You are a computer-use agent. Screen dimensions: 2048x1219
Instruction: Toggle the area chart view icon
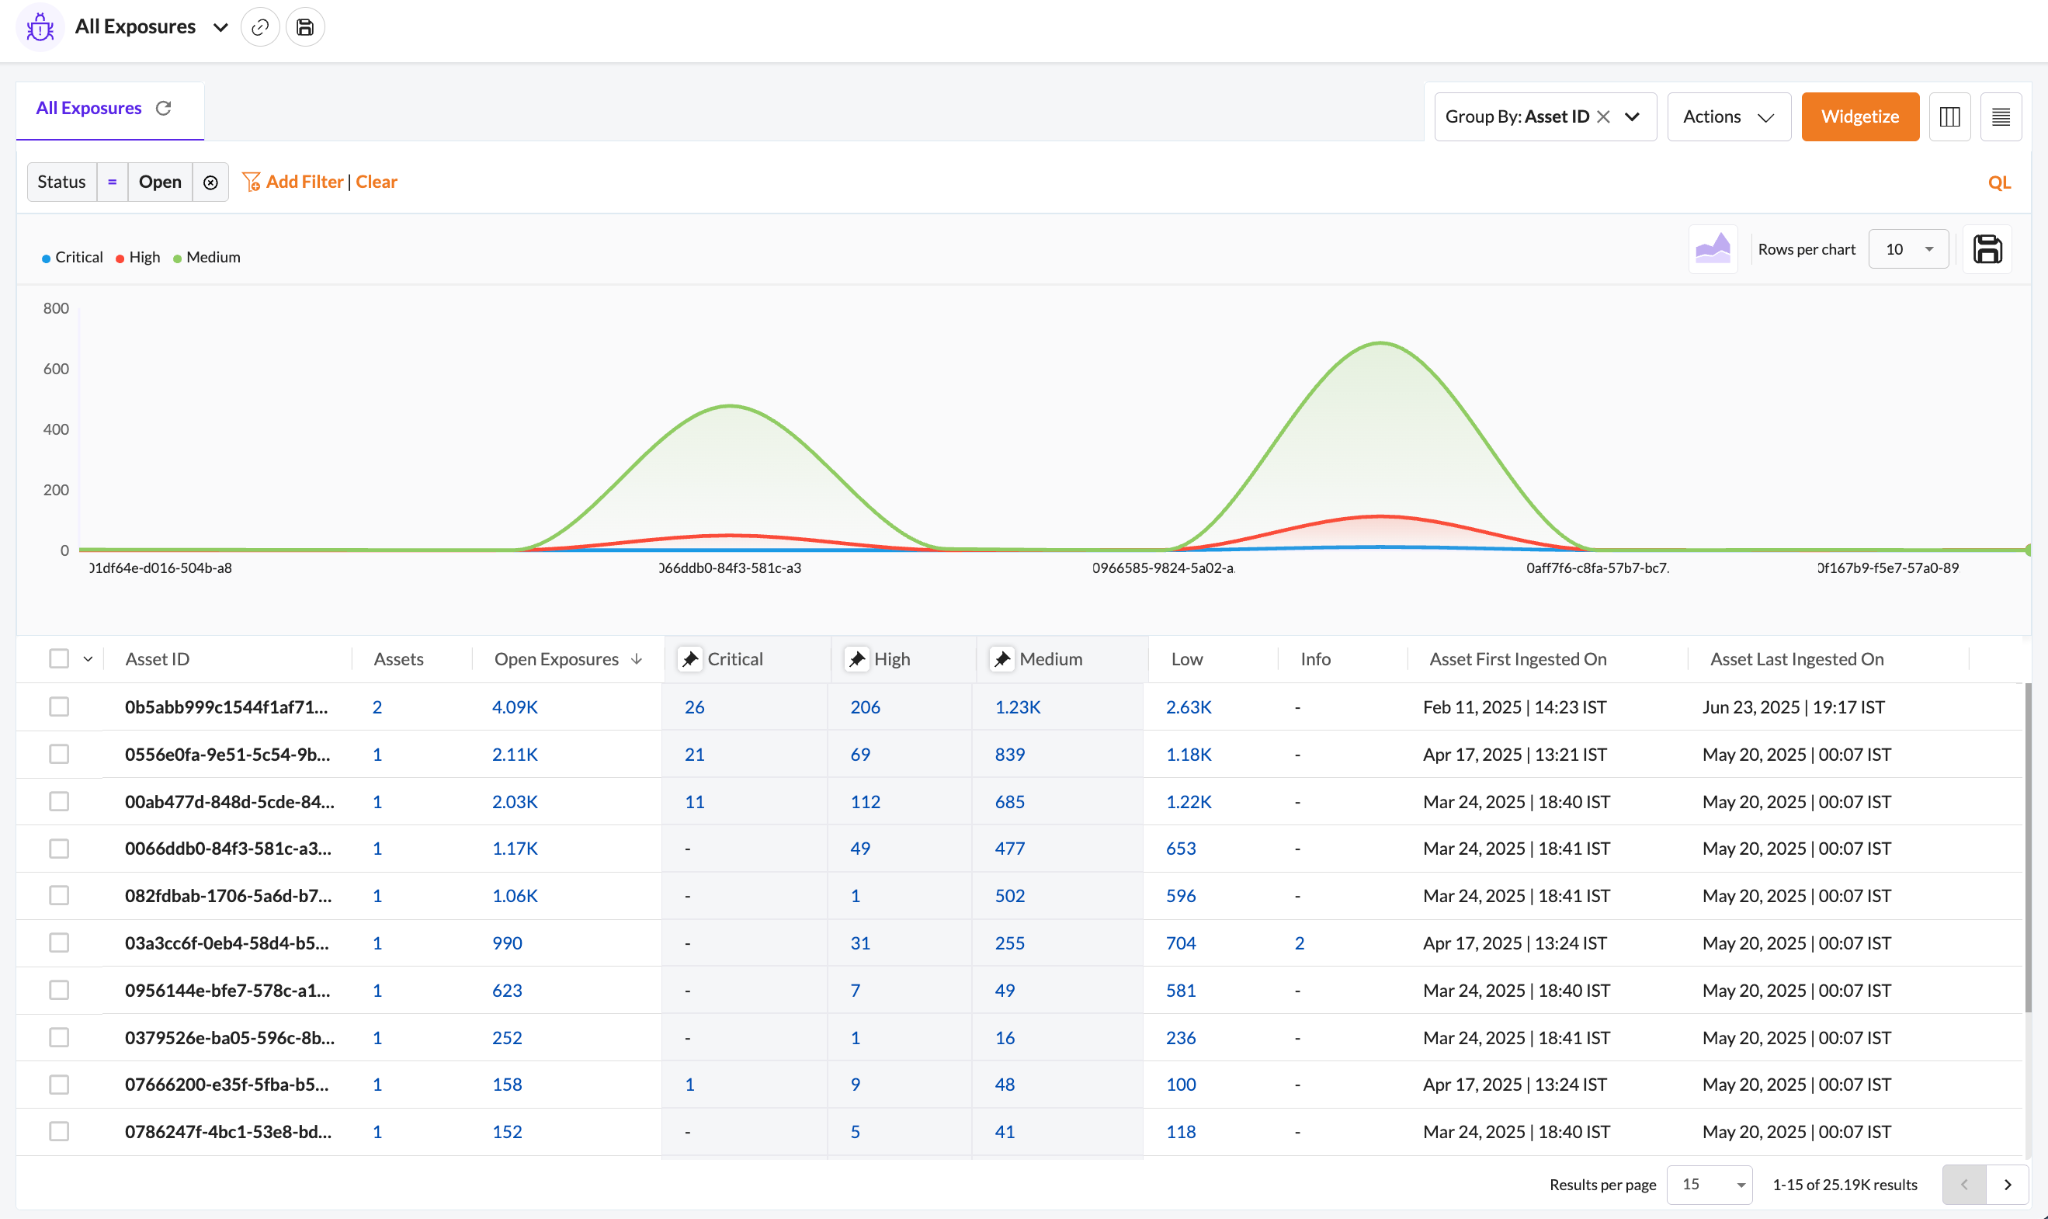coord(1713,248)
